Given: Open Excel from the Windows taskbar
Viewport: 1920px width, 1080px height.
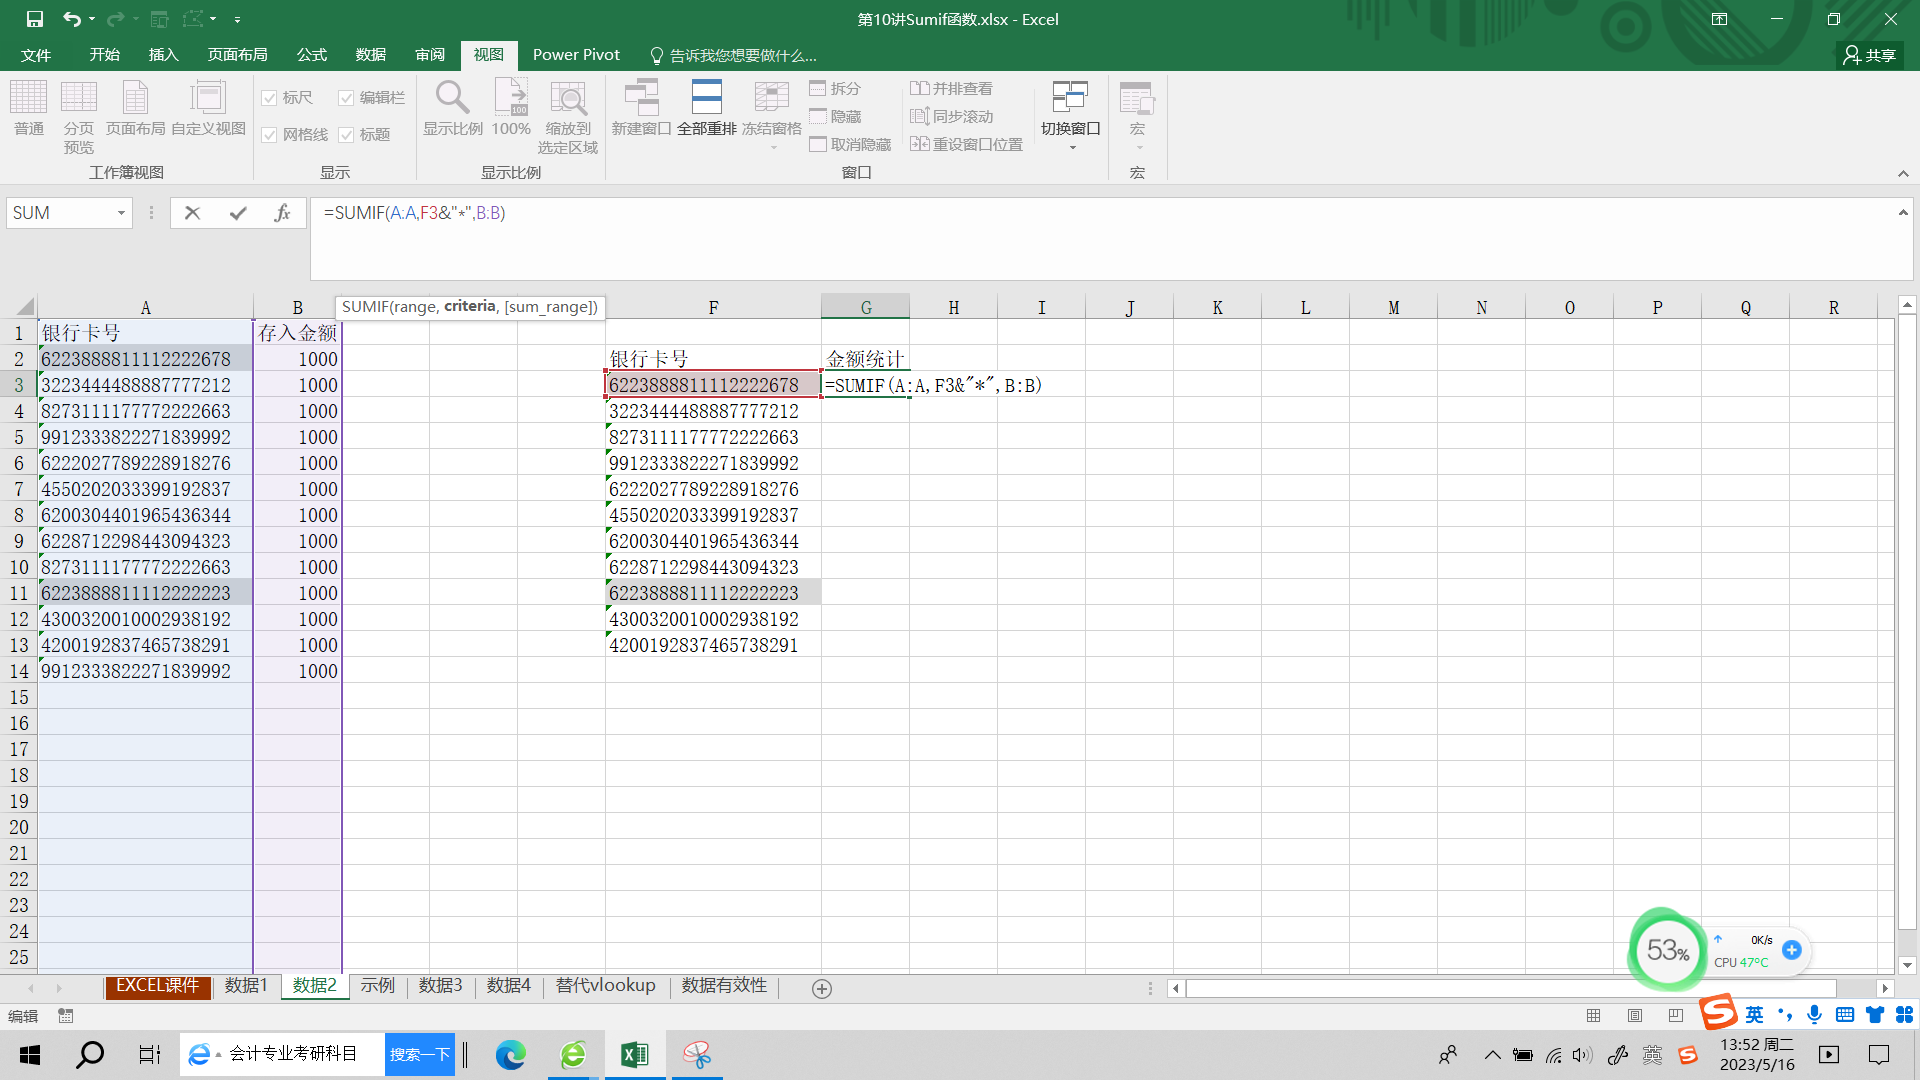Looking at the screenshot, I should tap(635, 1055).
